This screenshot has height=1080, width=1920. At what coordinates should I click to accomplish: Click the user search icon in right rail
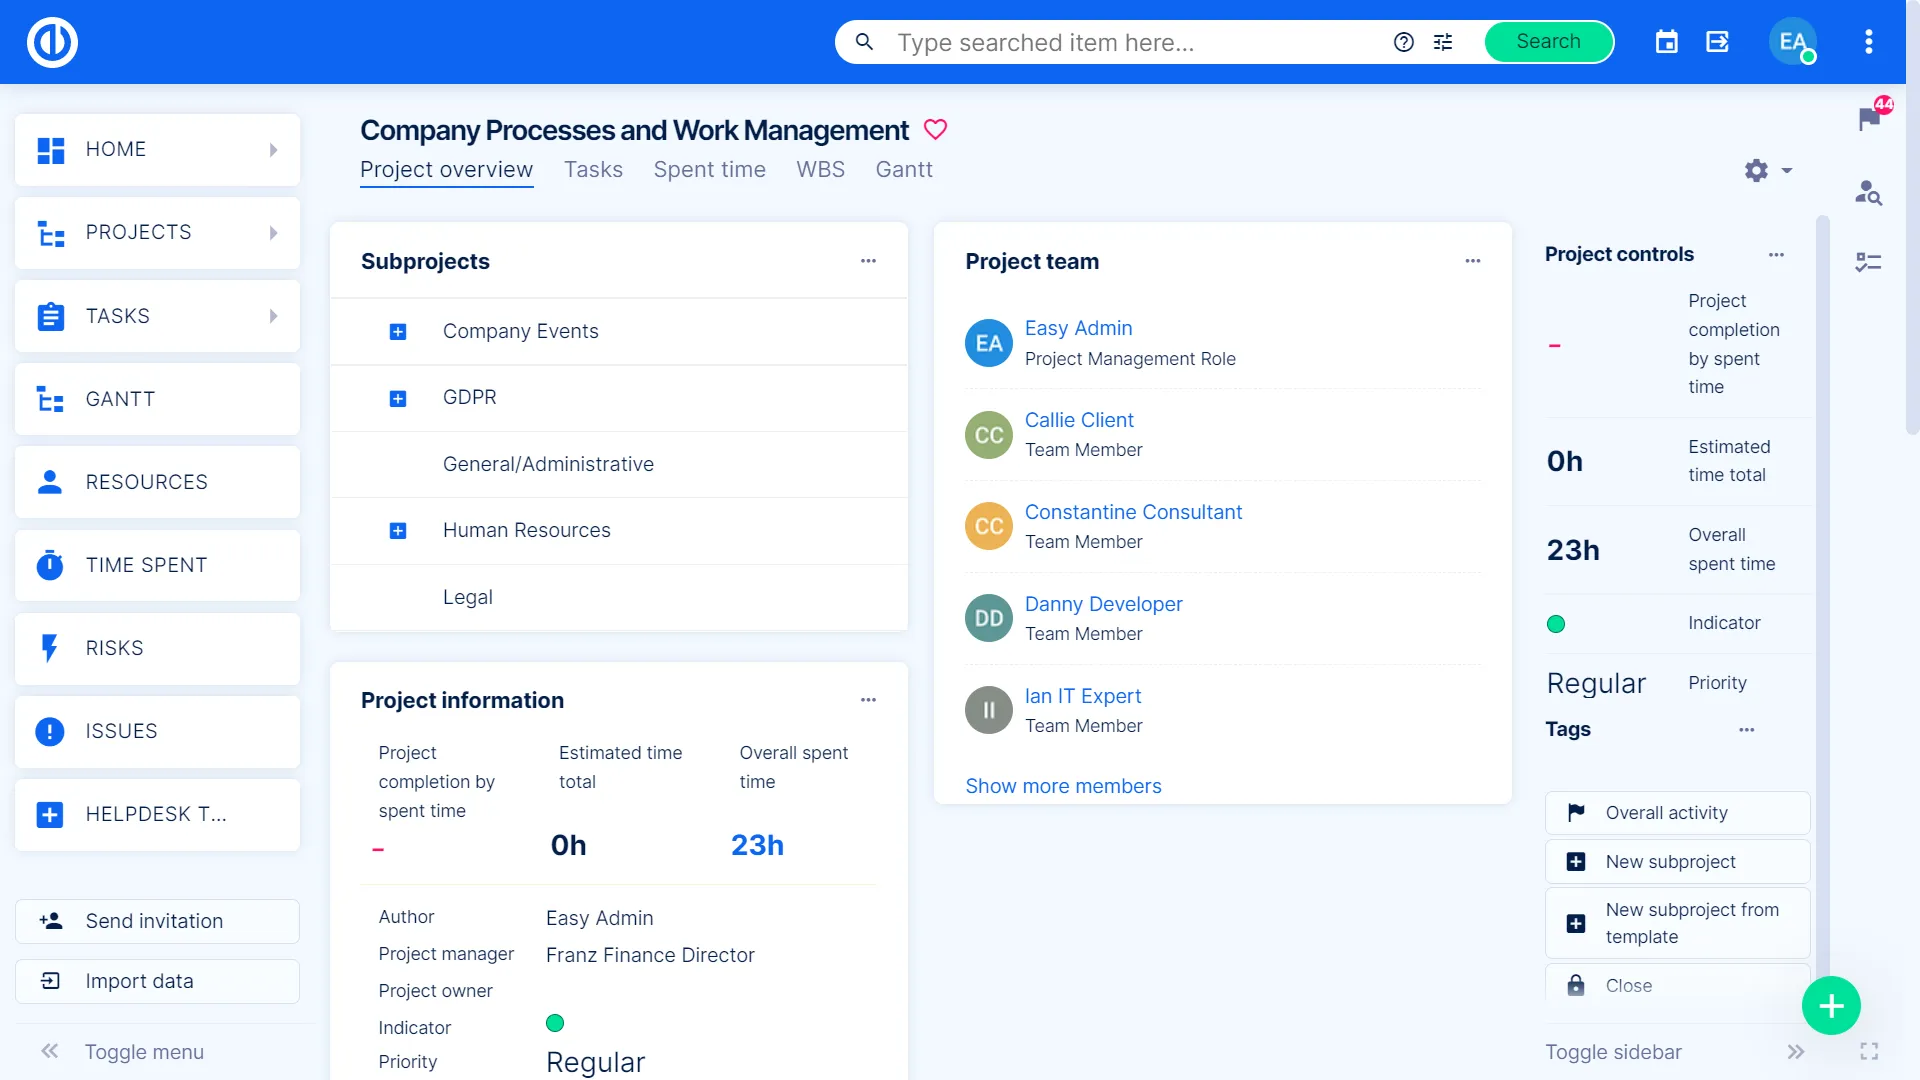[1868, 192]
